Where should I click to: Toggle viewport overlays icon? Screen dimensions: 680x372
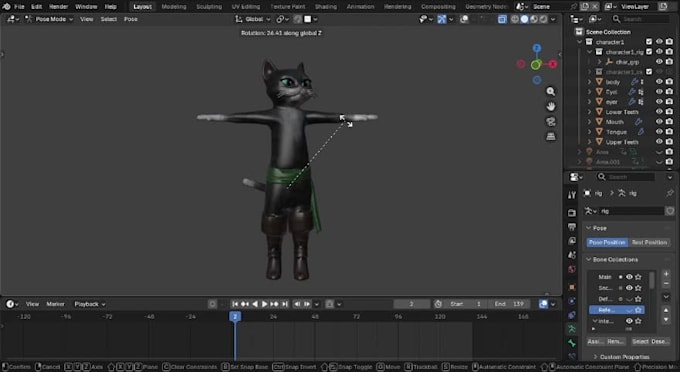tap(464, 19)
